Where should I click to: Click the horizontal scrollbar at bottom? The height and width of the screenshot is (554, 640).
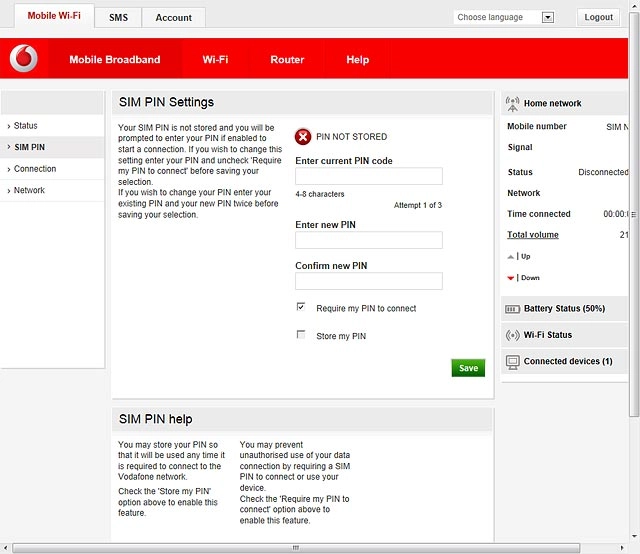pos(296,547)
